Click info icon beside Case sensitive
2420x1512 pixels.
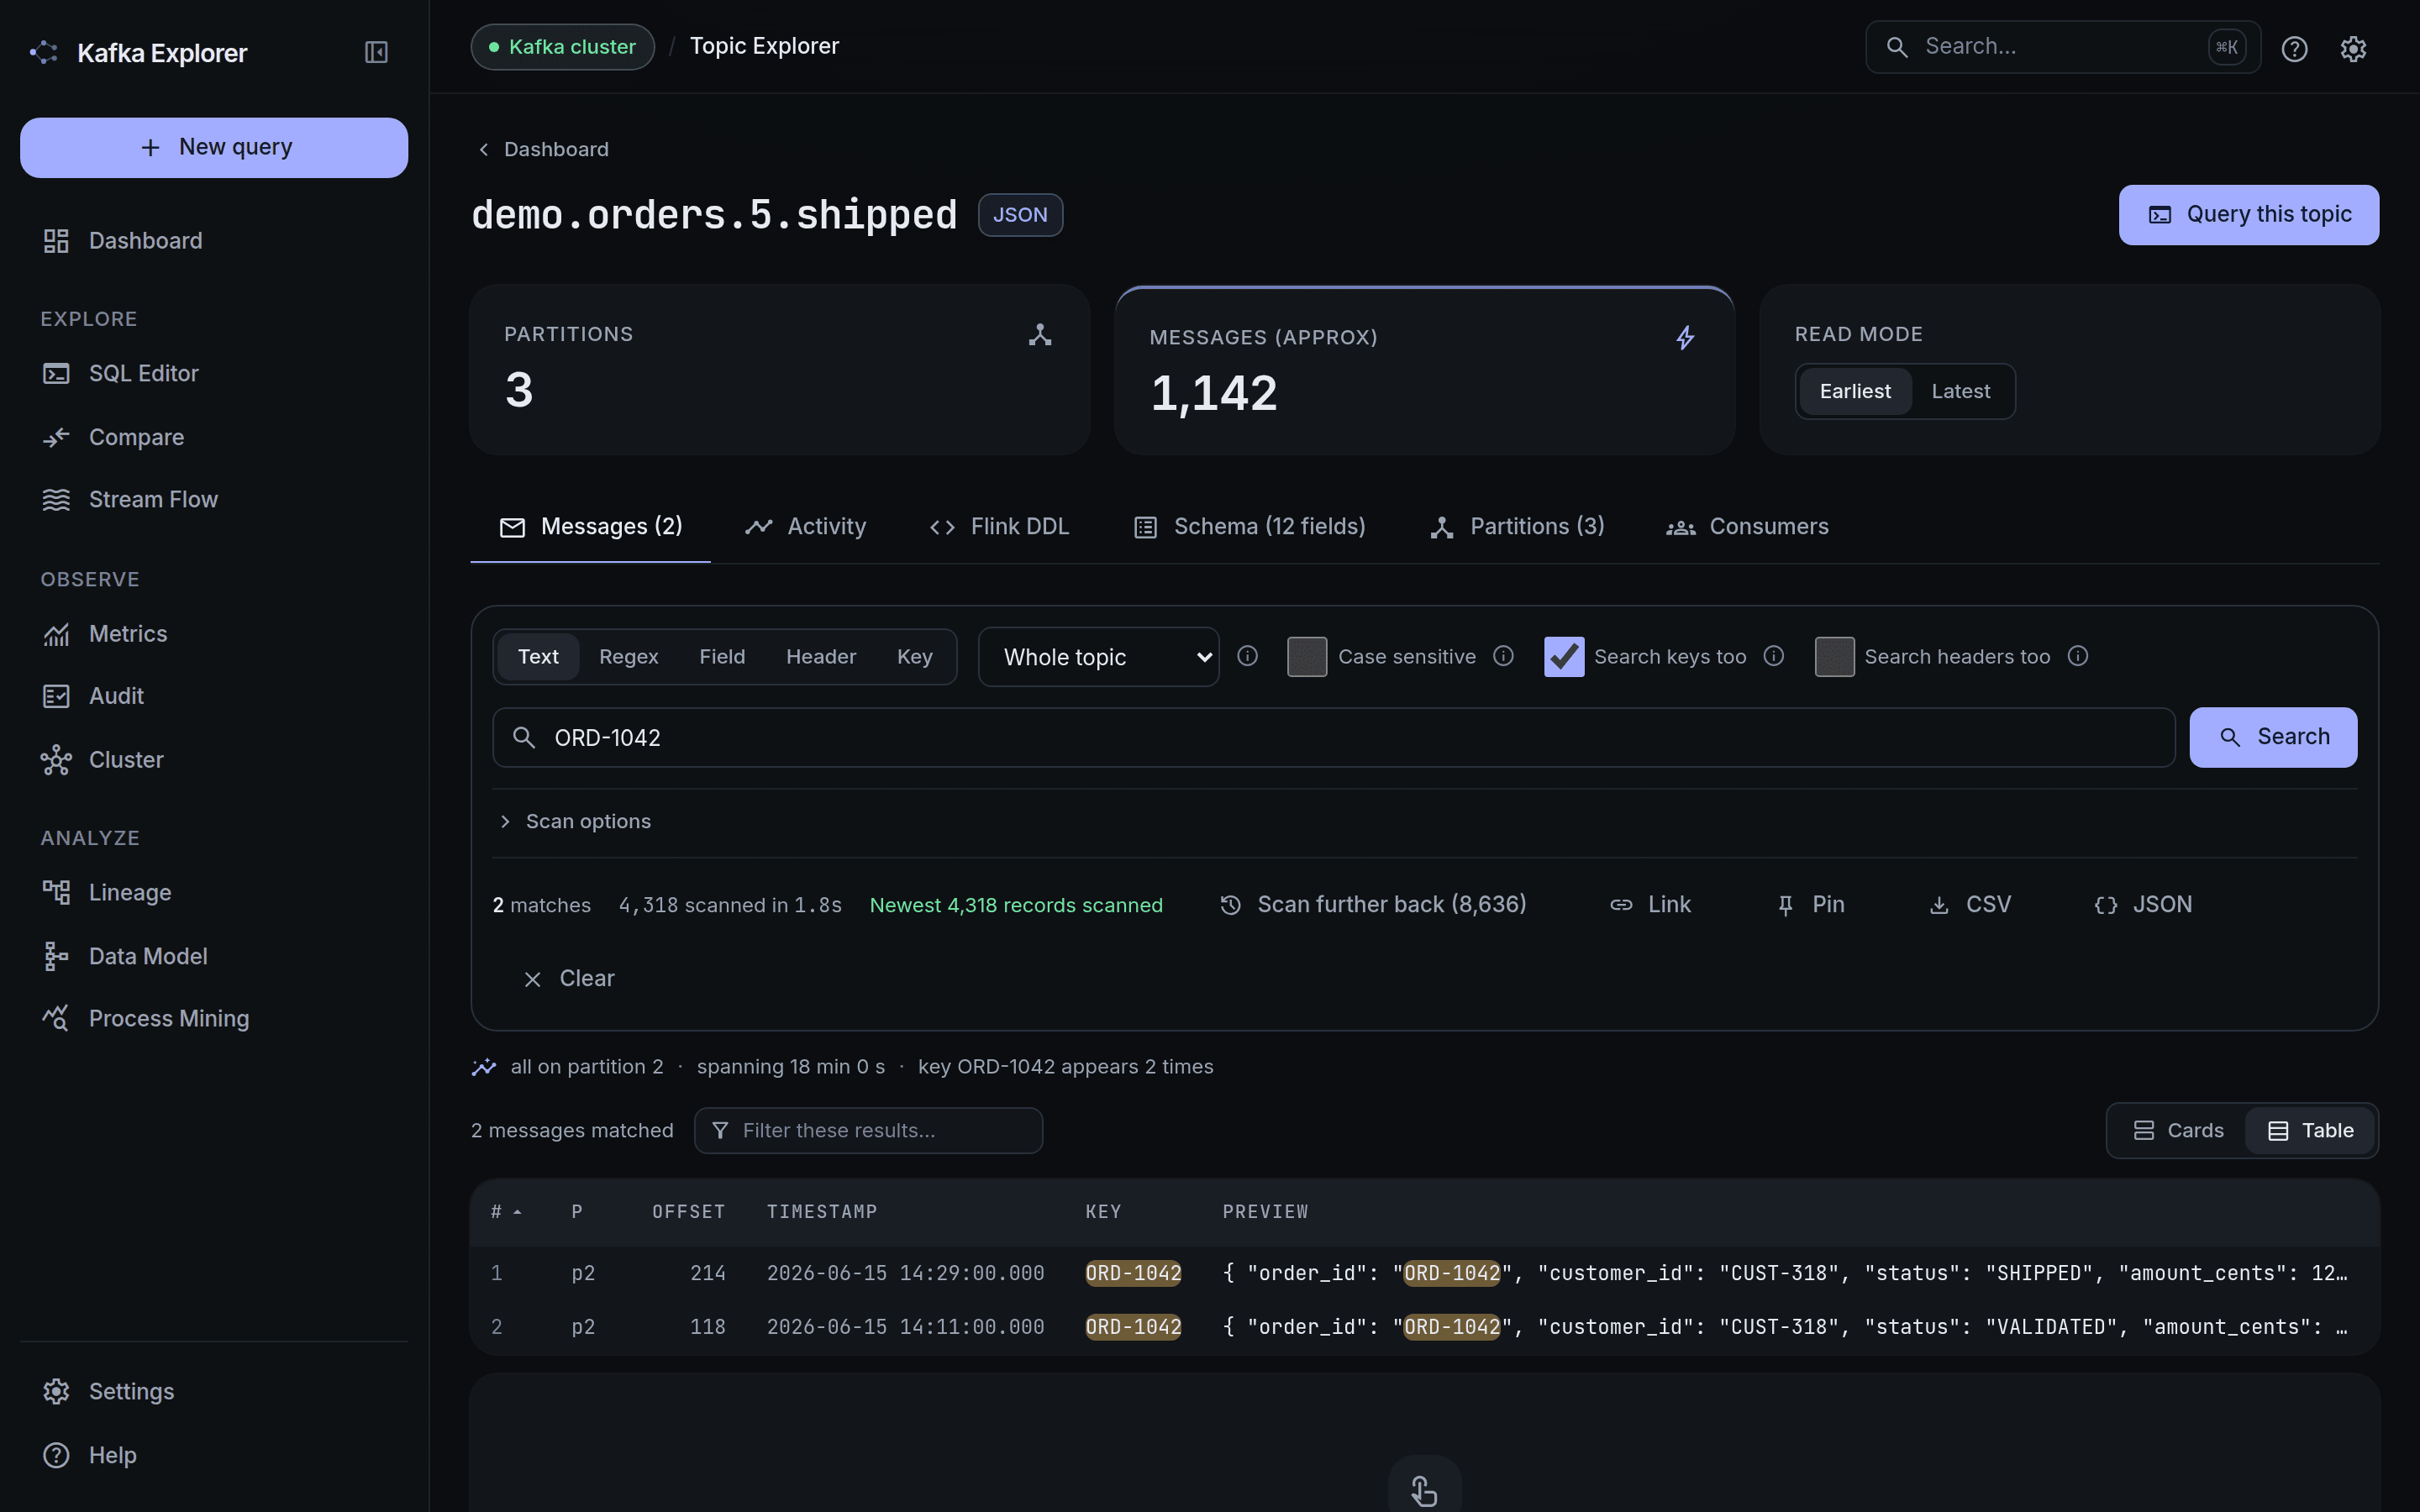(1503, 656)
